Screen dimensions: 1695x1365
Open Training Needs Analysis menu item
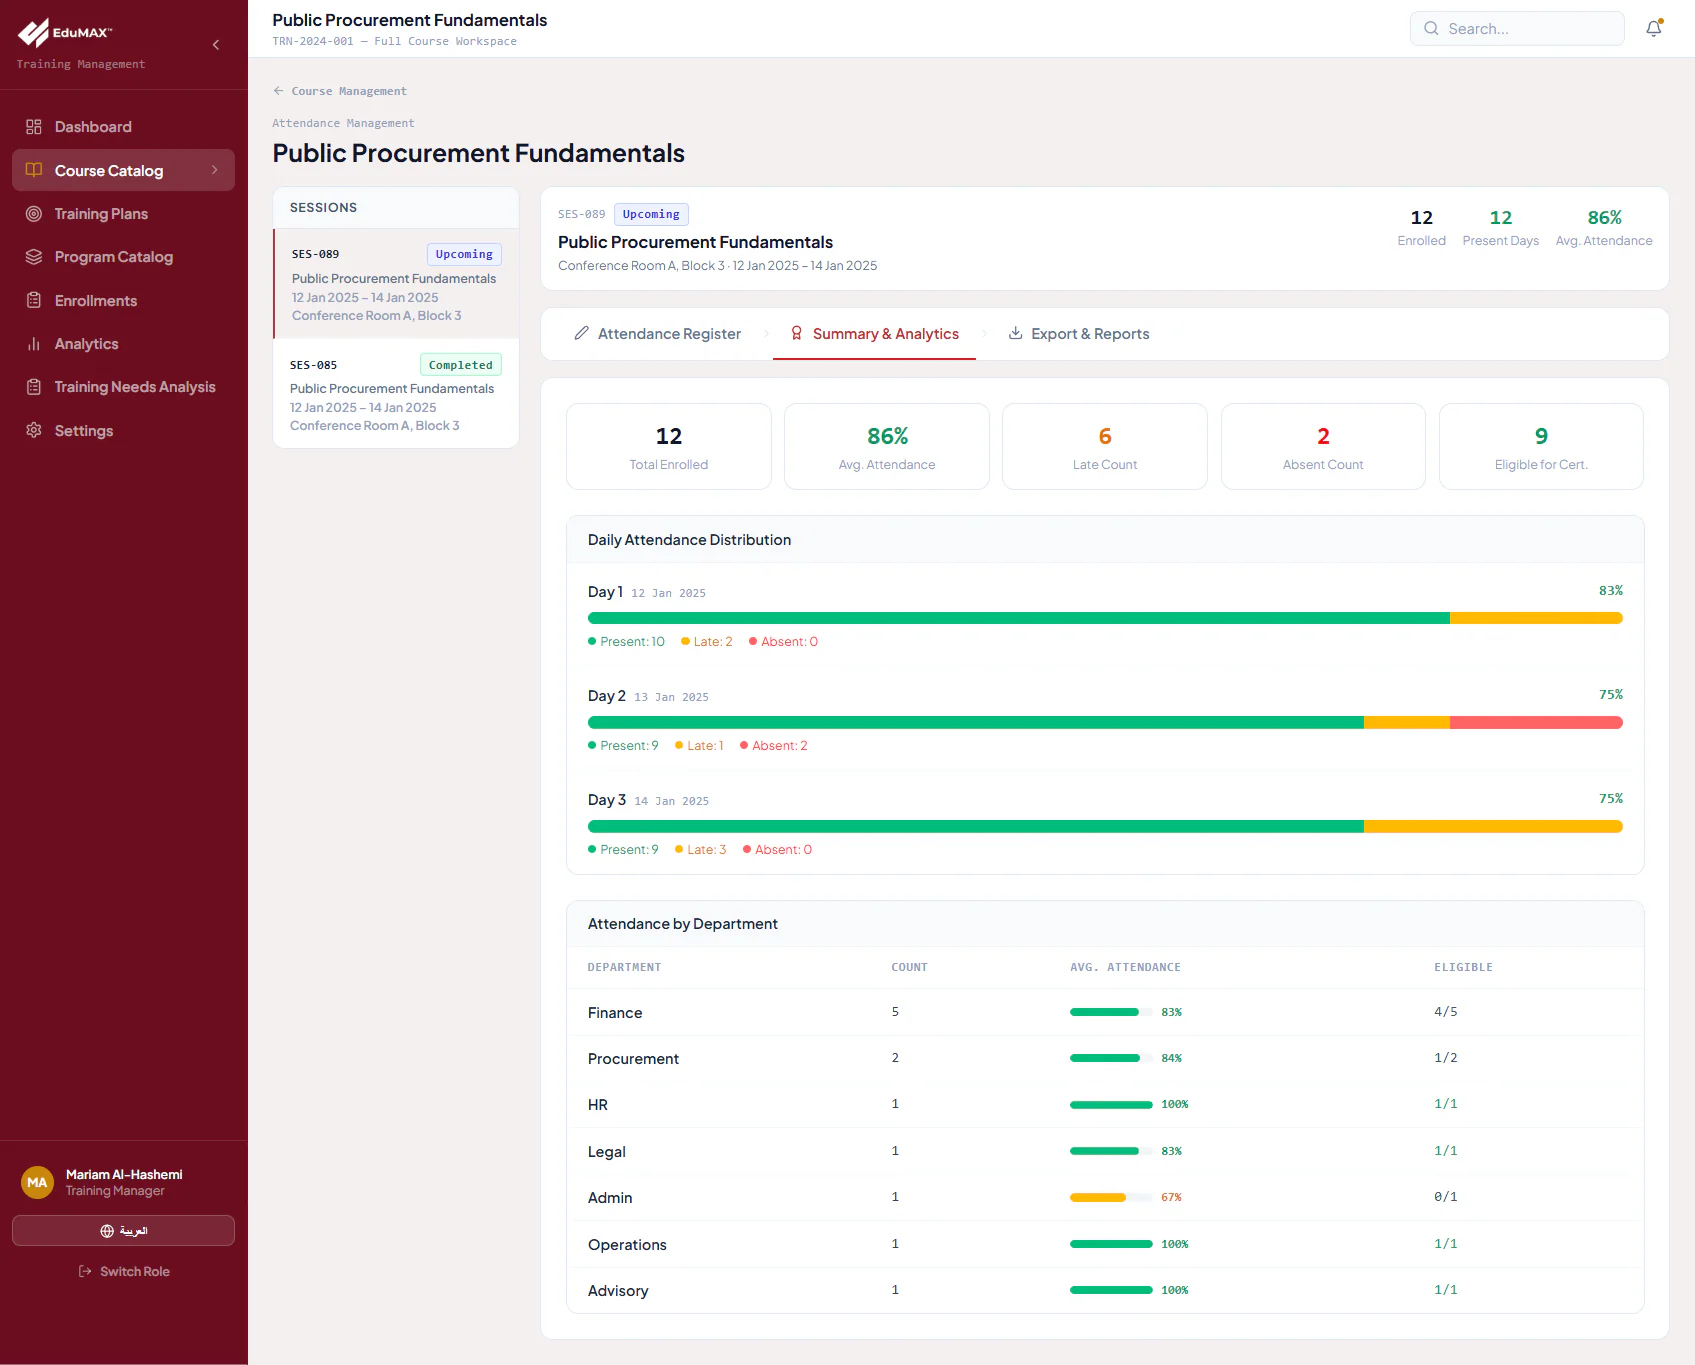(x=123, y=387)
